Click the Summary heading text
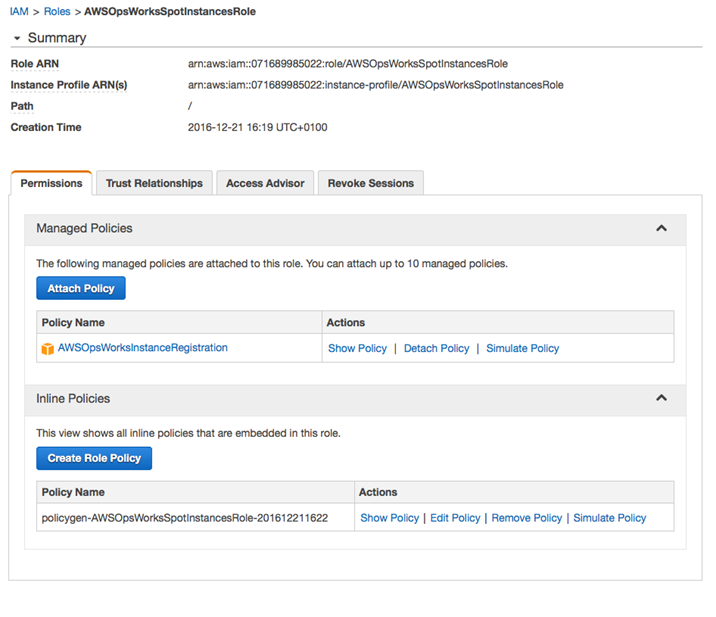The height and width of the screenshot is (617, 716). tap(57, 38)
